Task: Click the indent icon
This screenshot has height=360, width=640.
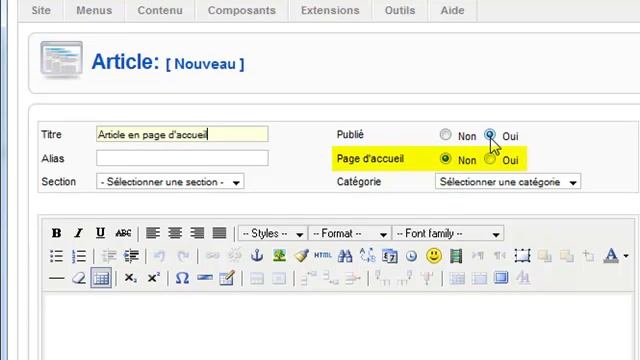Action: pyautogui.click(x=131, y=256)
